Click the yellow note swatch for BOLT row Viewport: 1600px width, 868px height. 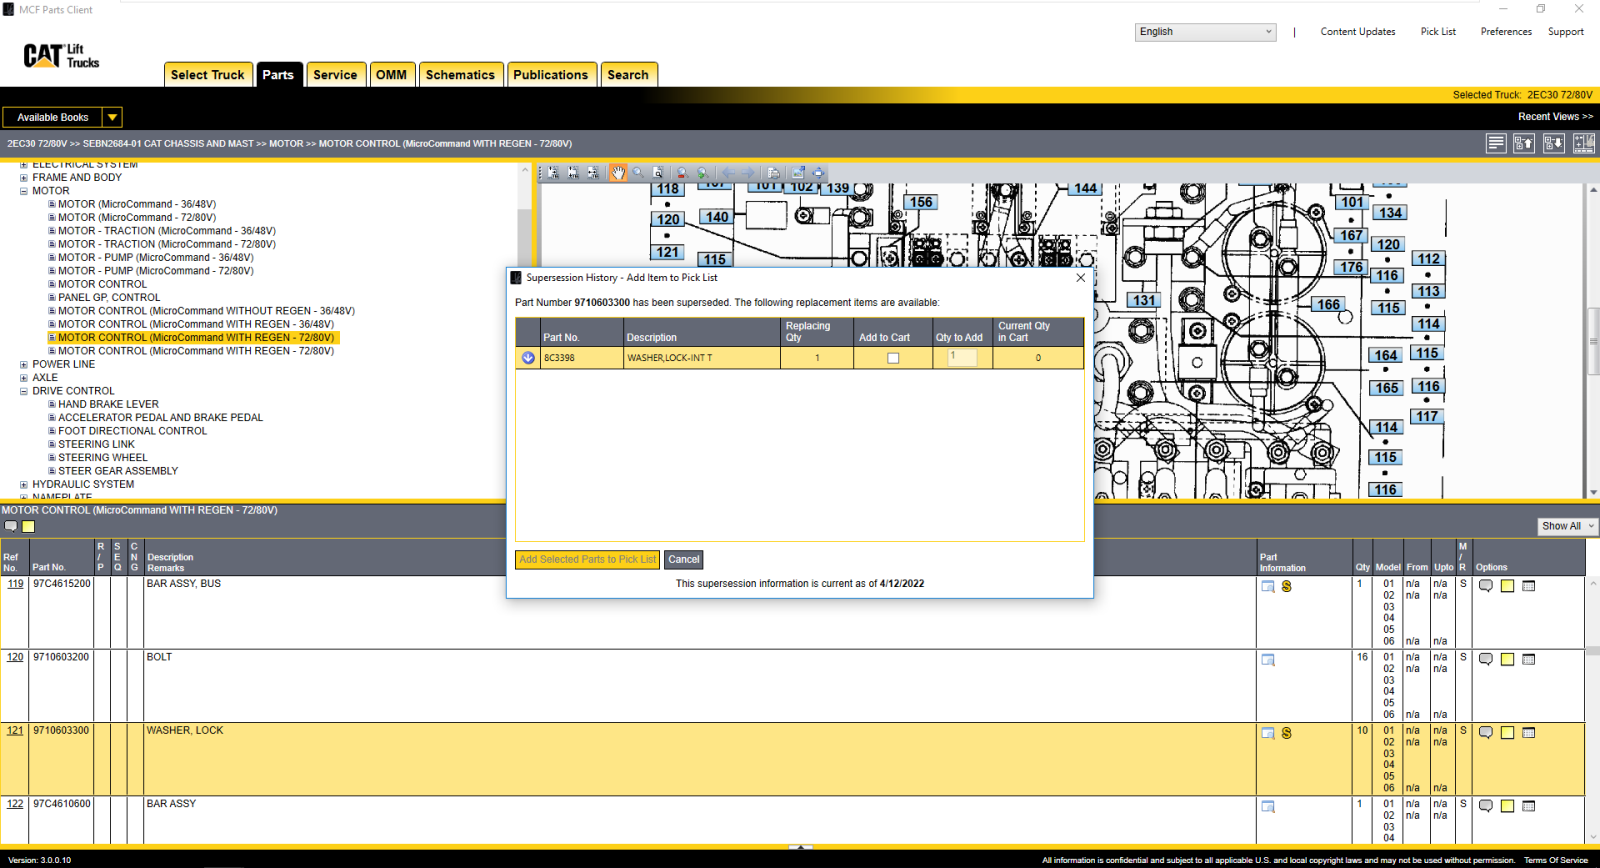point(1507,660)
